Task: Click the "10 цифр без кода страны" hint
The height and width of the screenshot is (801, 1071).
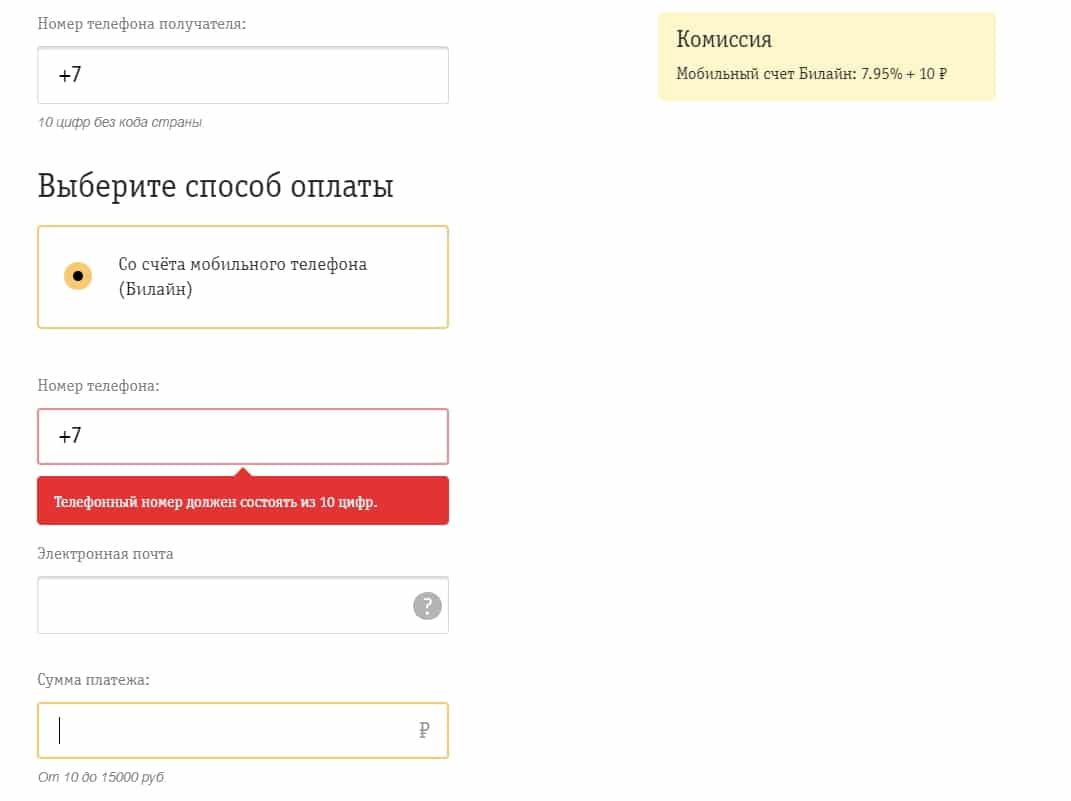Action: coord(120,122)
